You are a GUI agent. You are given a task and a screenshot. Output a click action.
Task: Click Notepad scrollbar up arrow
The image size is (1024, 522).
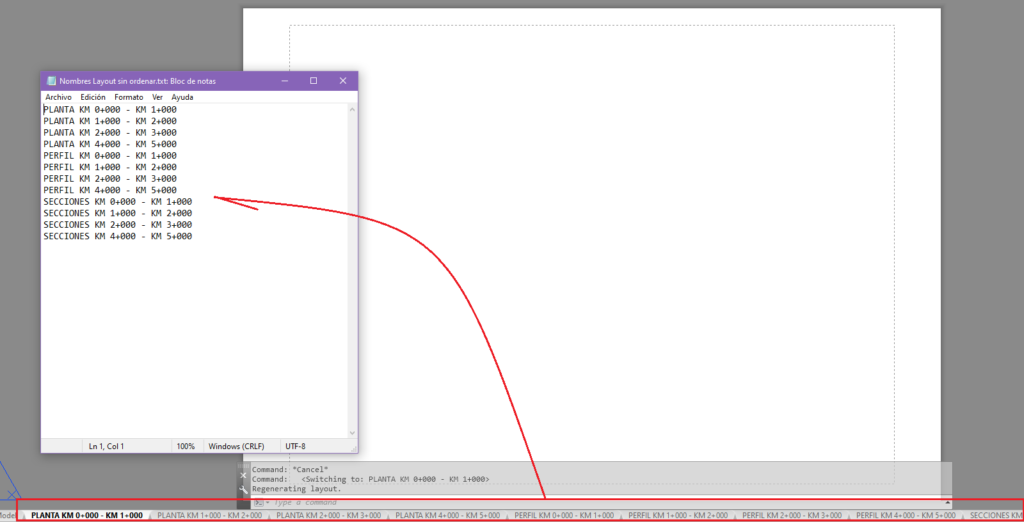(x=353, y=109)
